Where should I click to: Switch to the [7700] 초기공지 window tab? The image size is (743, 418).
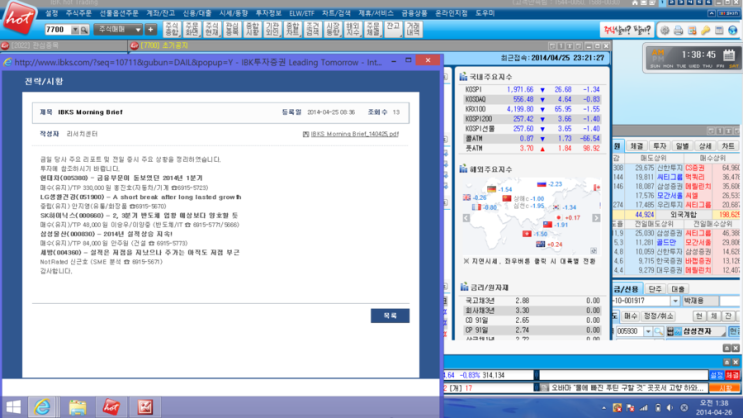coord(163,45)
